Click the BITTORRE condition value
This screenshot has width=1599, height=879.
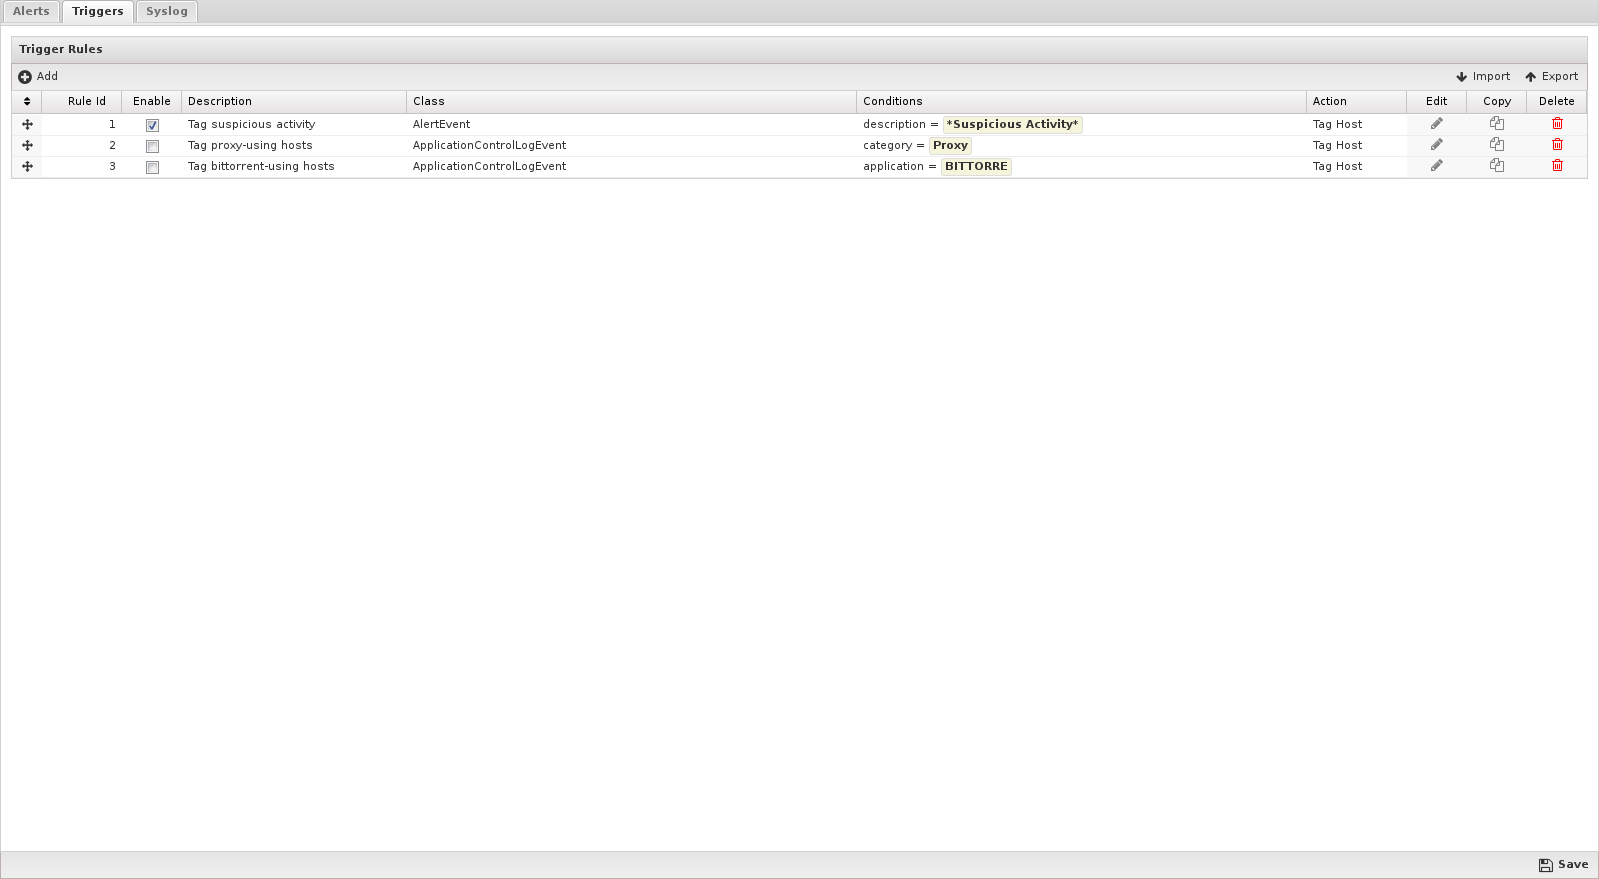coord(976,166)
